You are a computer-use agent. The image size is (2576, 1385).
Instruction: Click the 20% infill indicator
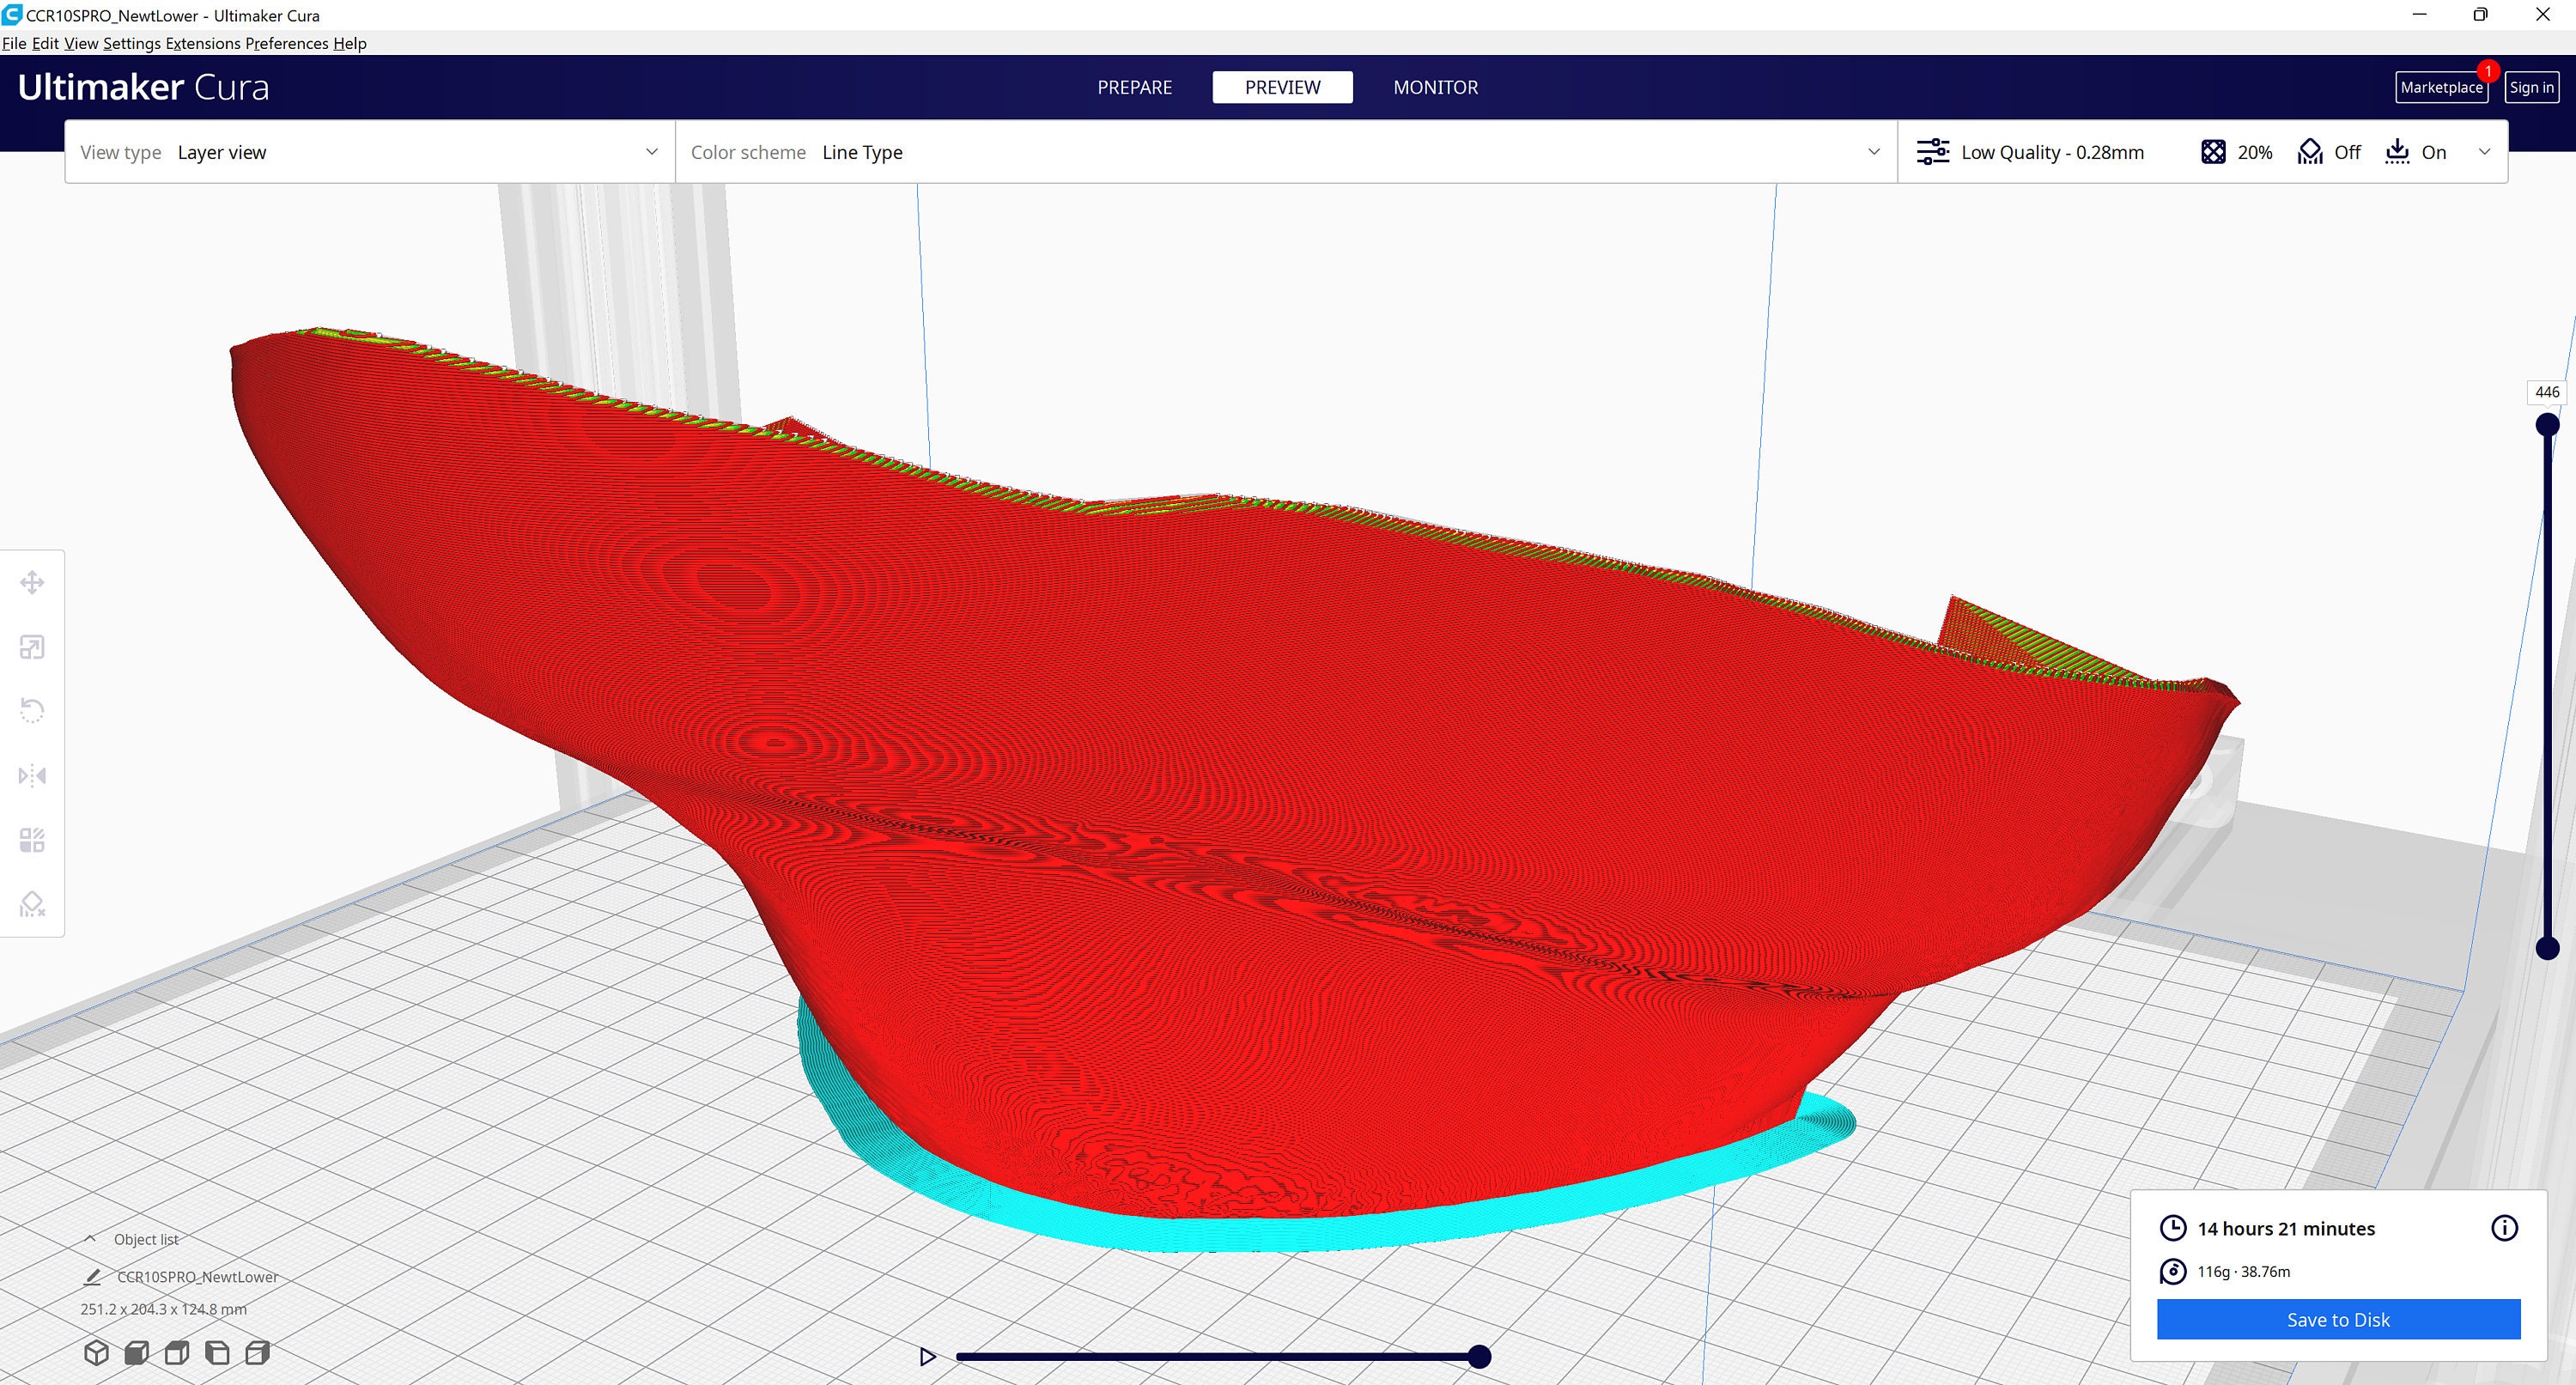[x=2236, y=152]
